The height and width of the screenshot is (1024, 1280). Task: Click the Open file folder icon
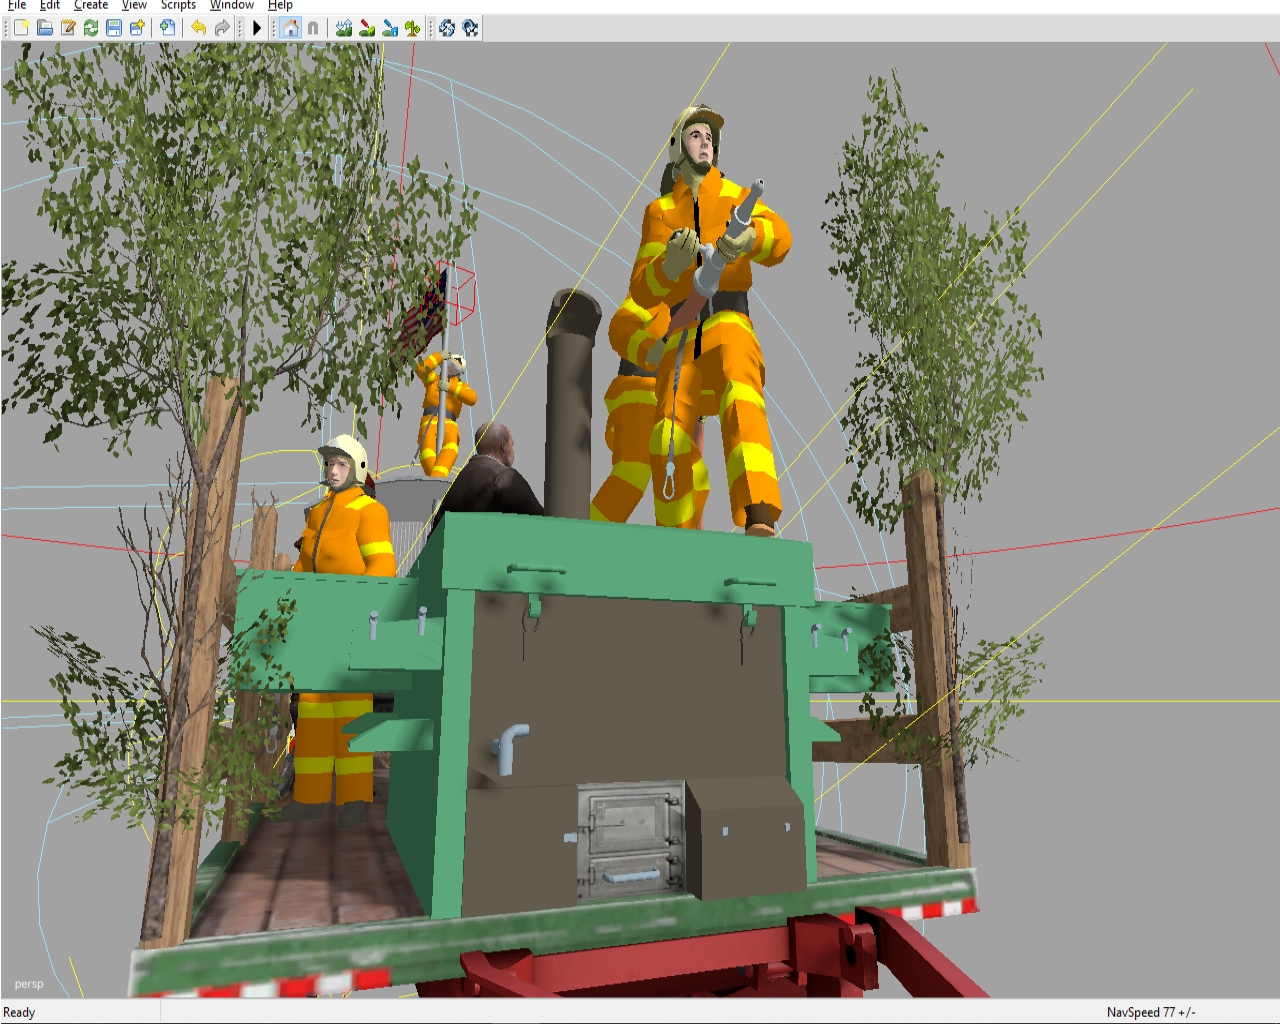click(45, 28)
